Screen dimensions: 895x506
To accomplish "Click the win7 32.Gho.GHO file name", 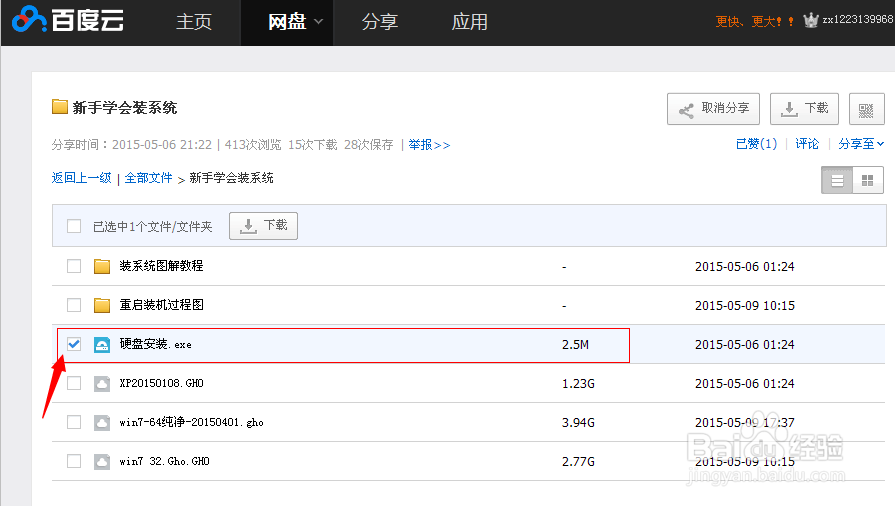I will point(164,461).
